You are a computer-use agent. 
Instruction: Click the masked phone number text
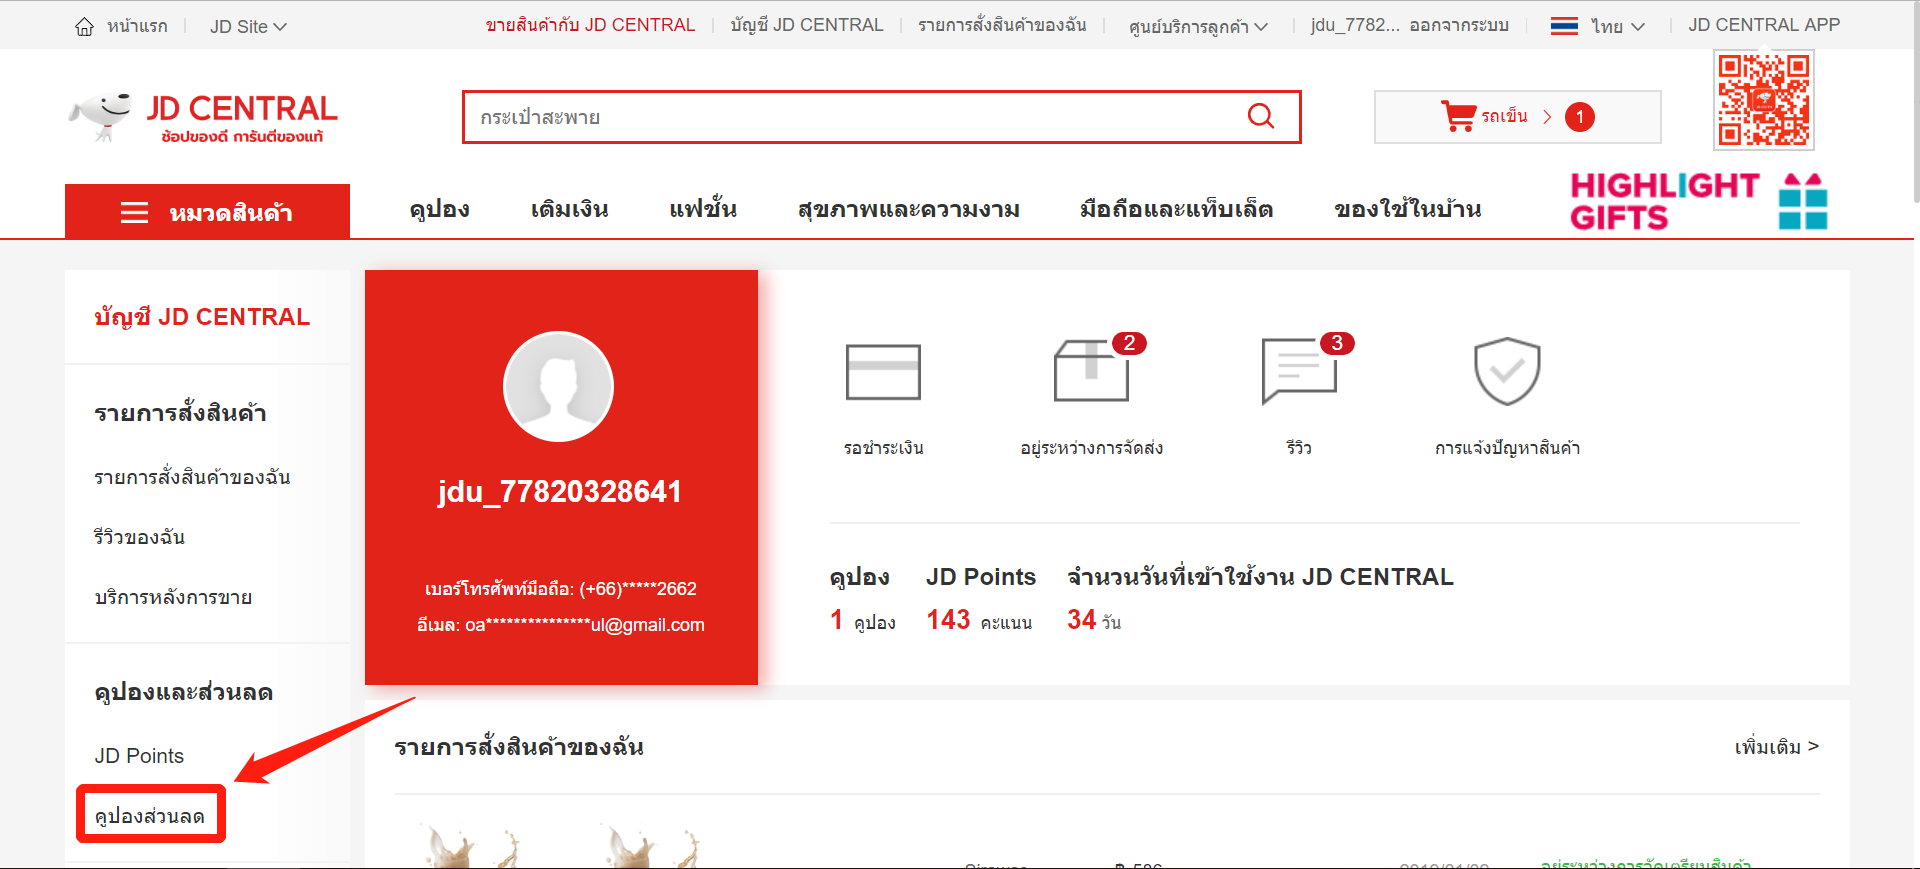561,589
